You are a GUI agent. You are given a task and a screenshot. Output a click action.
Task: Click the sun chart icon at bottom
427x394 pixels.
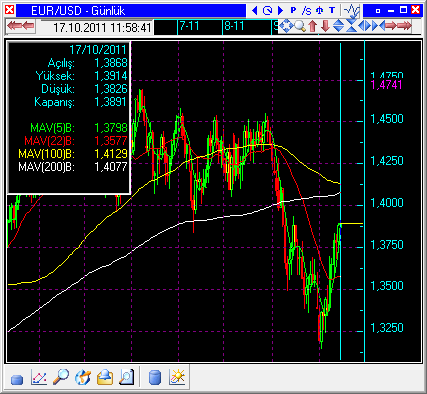click(177, 377)
